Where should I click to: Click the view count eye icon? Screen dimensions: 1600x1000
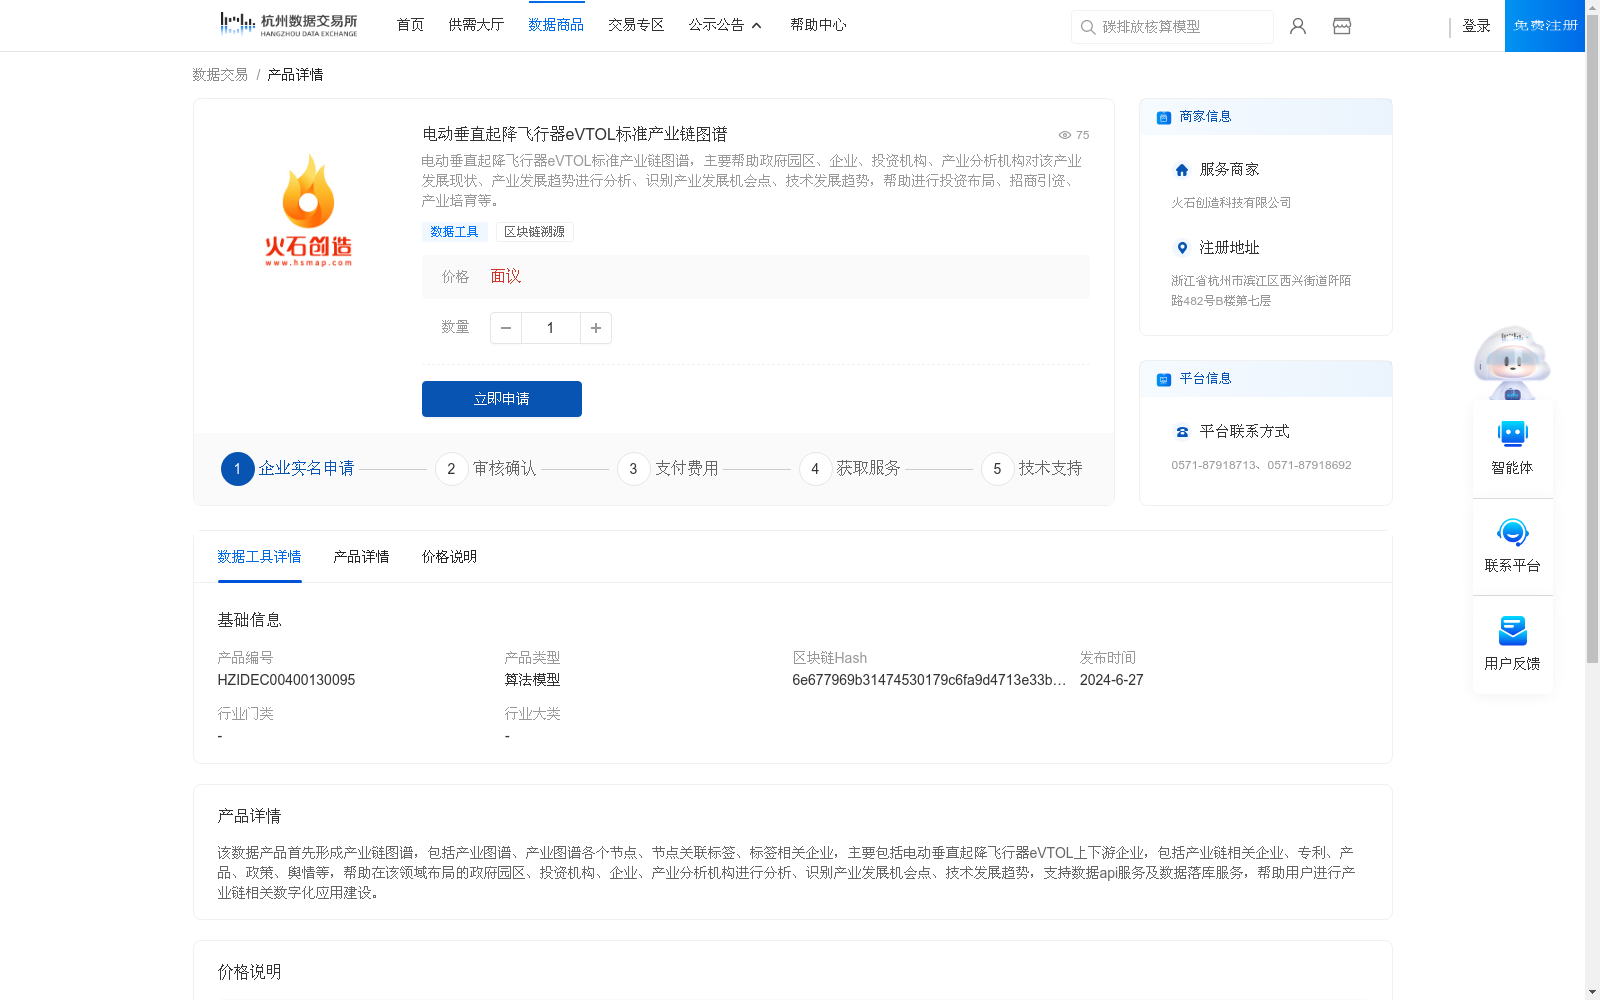1065,135
